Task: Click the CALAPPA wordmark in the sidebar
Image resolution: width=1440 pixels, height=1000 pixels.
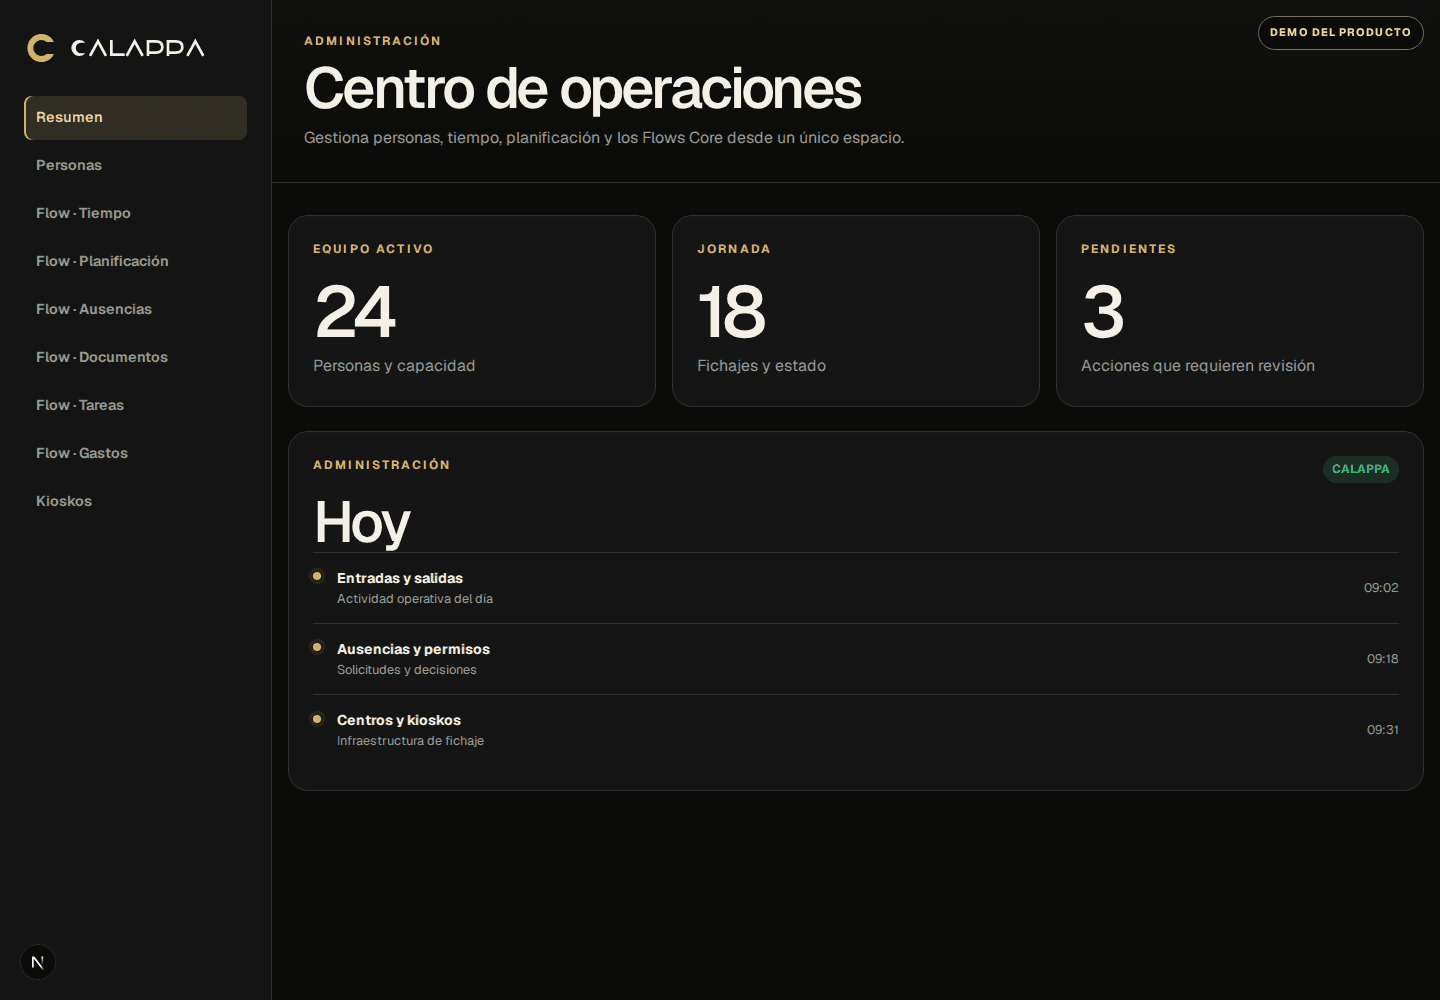Action: [x=138, y=48]
